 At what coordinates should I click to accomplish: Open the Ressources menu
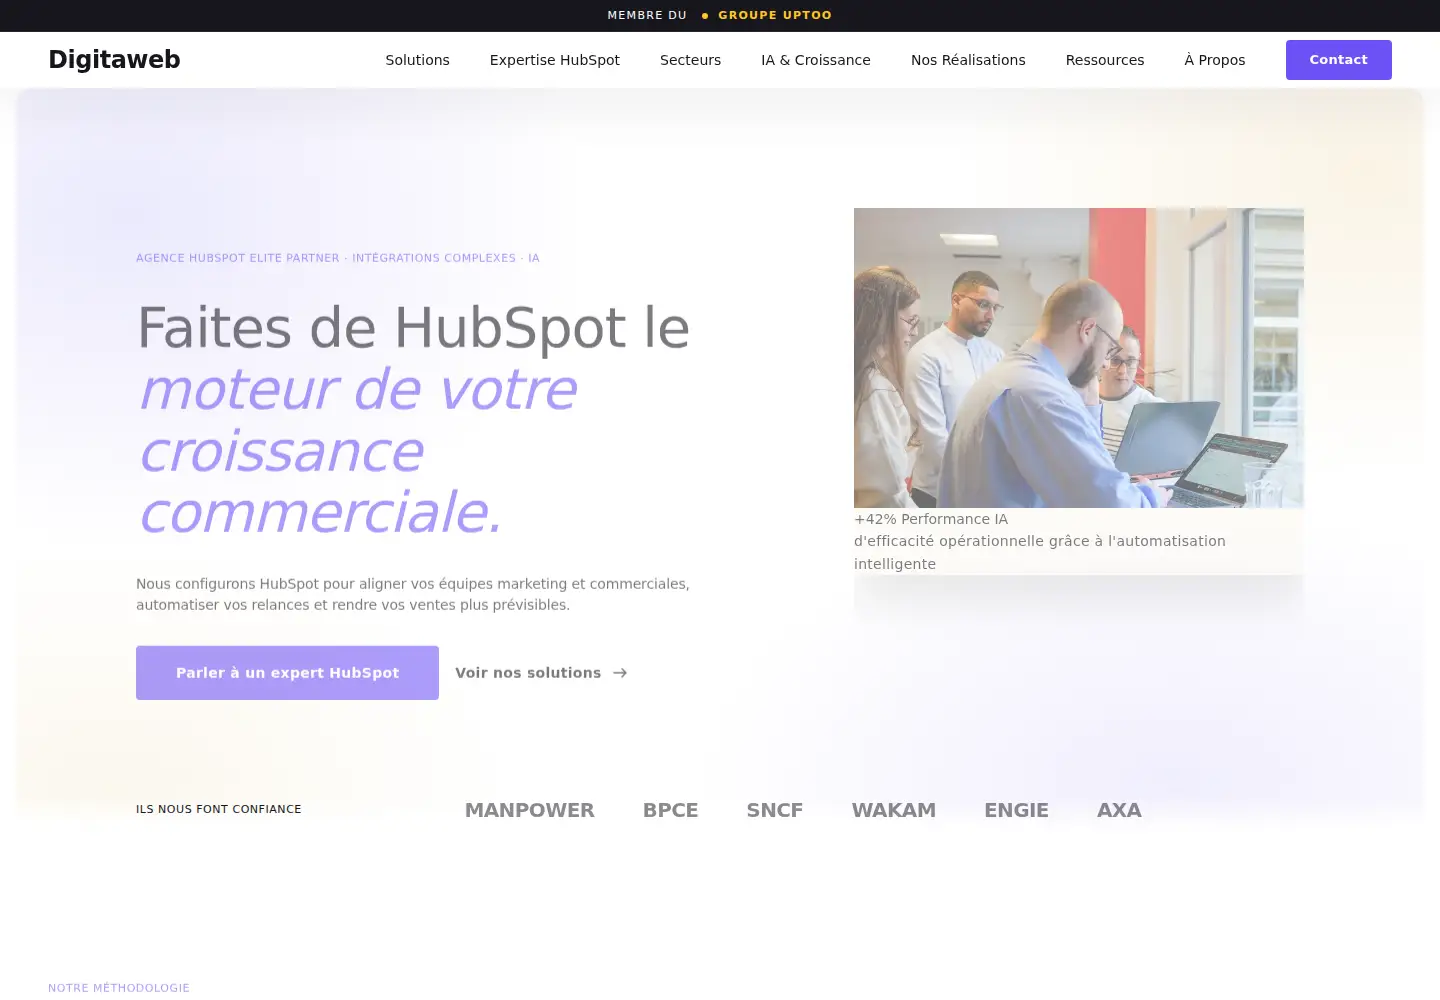click(x=1105, y=60)
